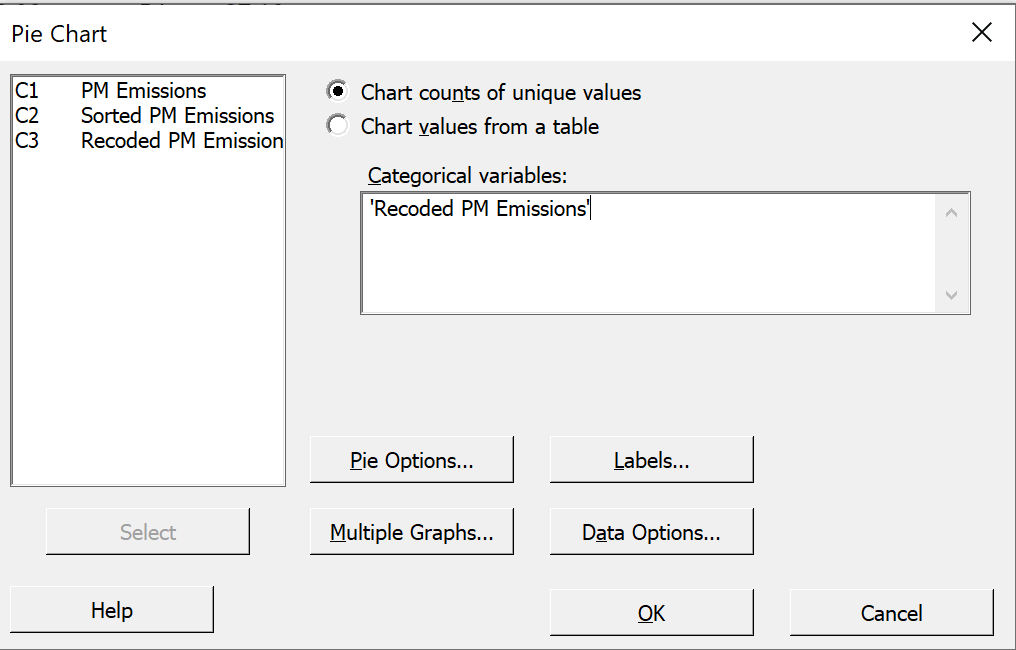The height and width of the screenshot is (650, 1016).
Task: Select C2 Sorted PM Emissions column
Action: 148,115
